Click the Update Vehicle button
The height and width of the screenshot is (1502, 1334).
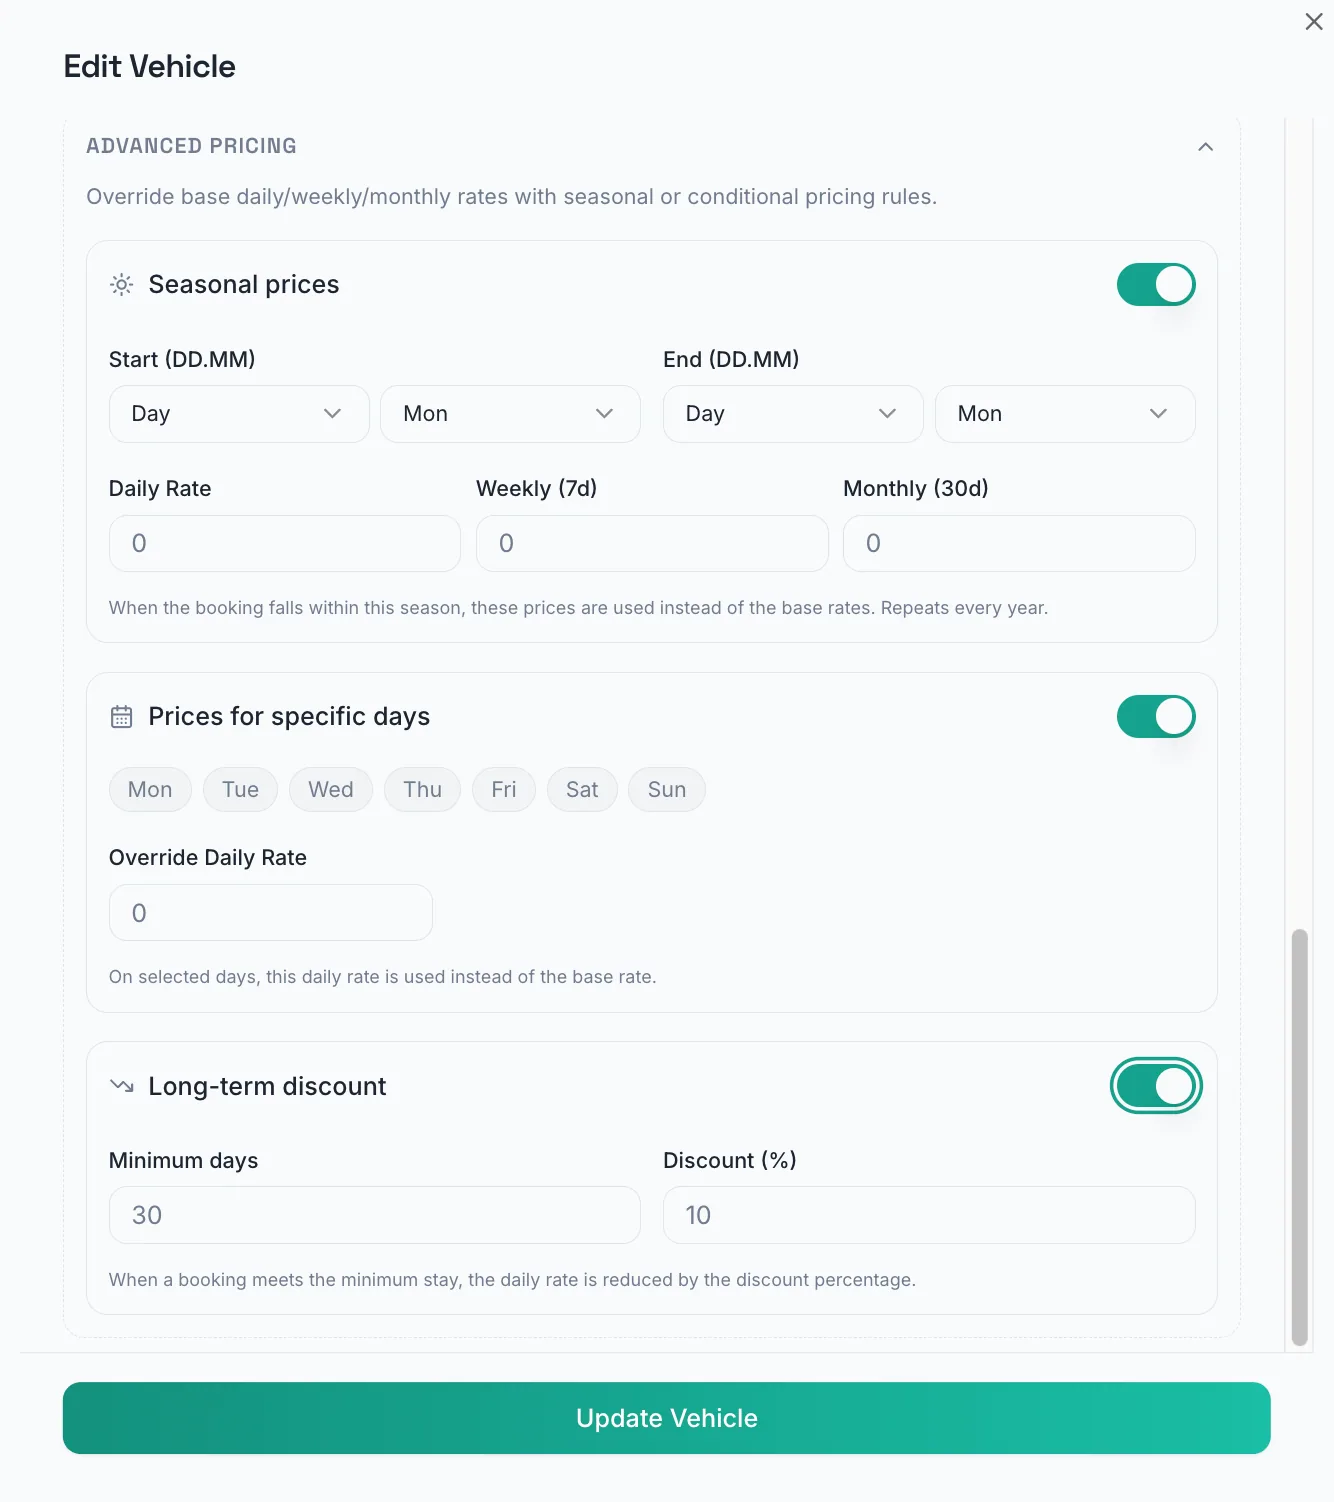(667, 1418)
